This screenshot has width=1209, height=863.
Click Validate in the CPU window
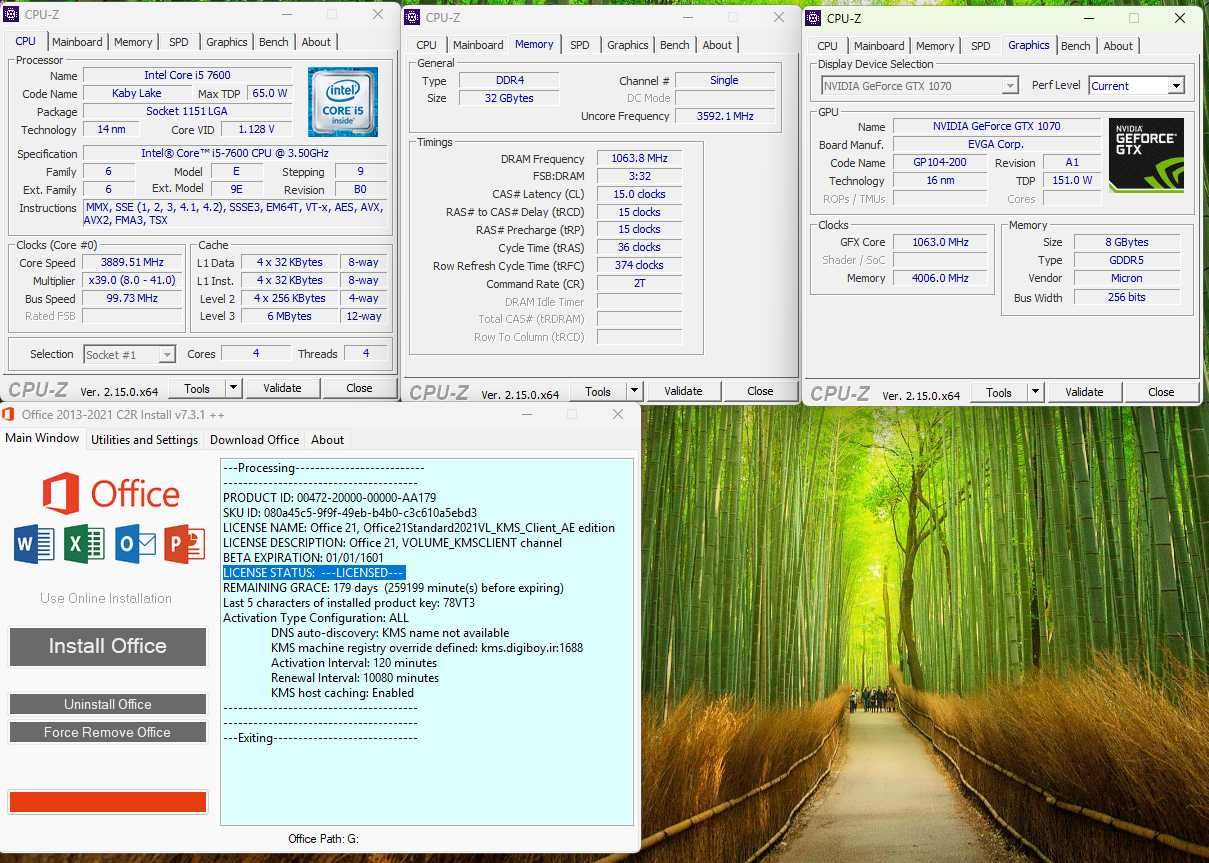(x=282, y=388)
